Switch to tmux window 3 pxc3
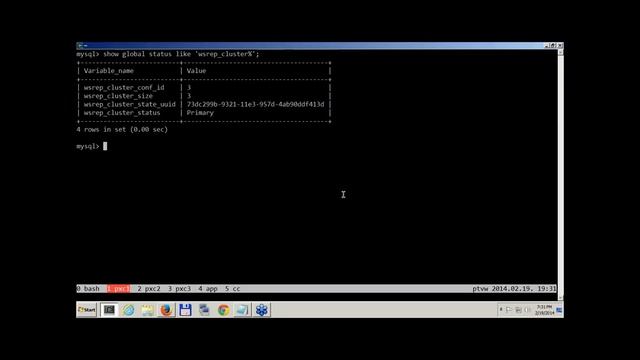Viewport: 640px width, 360px height. tap(179, 289)
